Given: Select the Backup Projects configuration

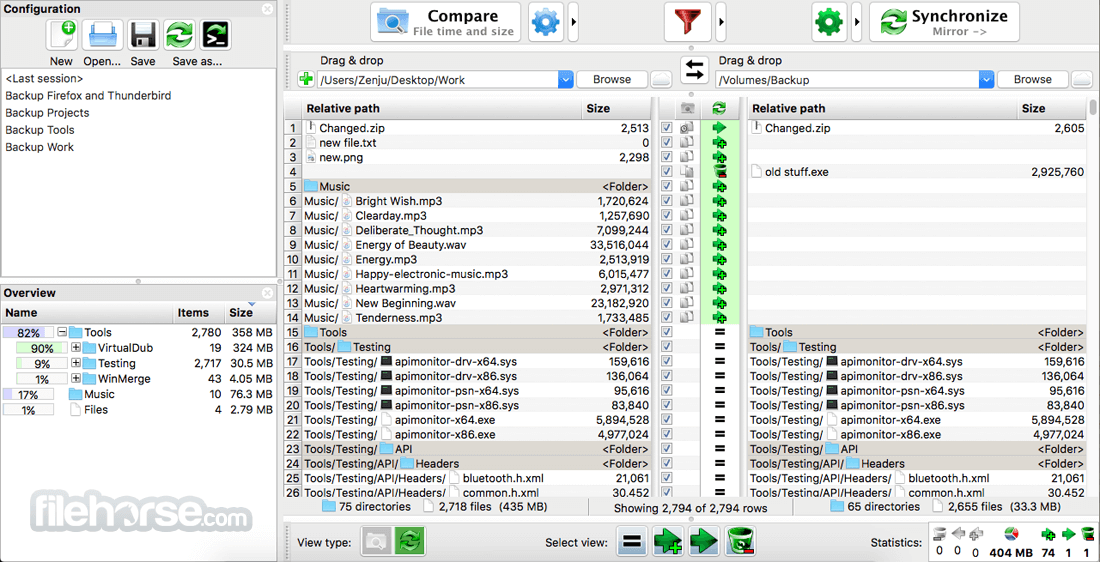Looking at the screenshot, I should click(x=47, y=112).
